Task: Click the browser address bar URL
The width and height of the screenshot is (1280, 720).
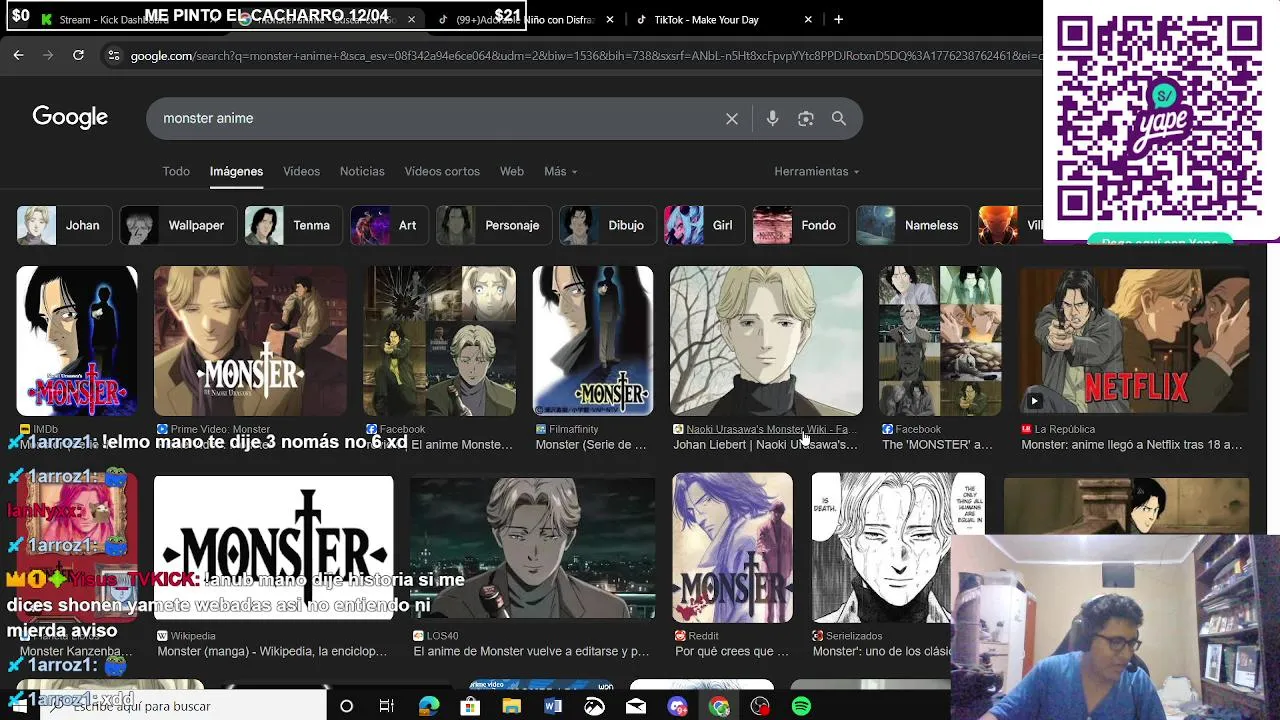Action: [x=585, y=56]
